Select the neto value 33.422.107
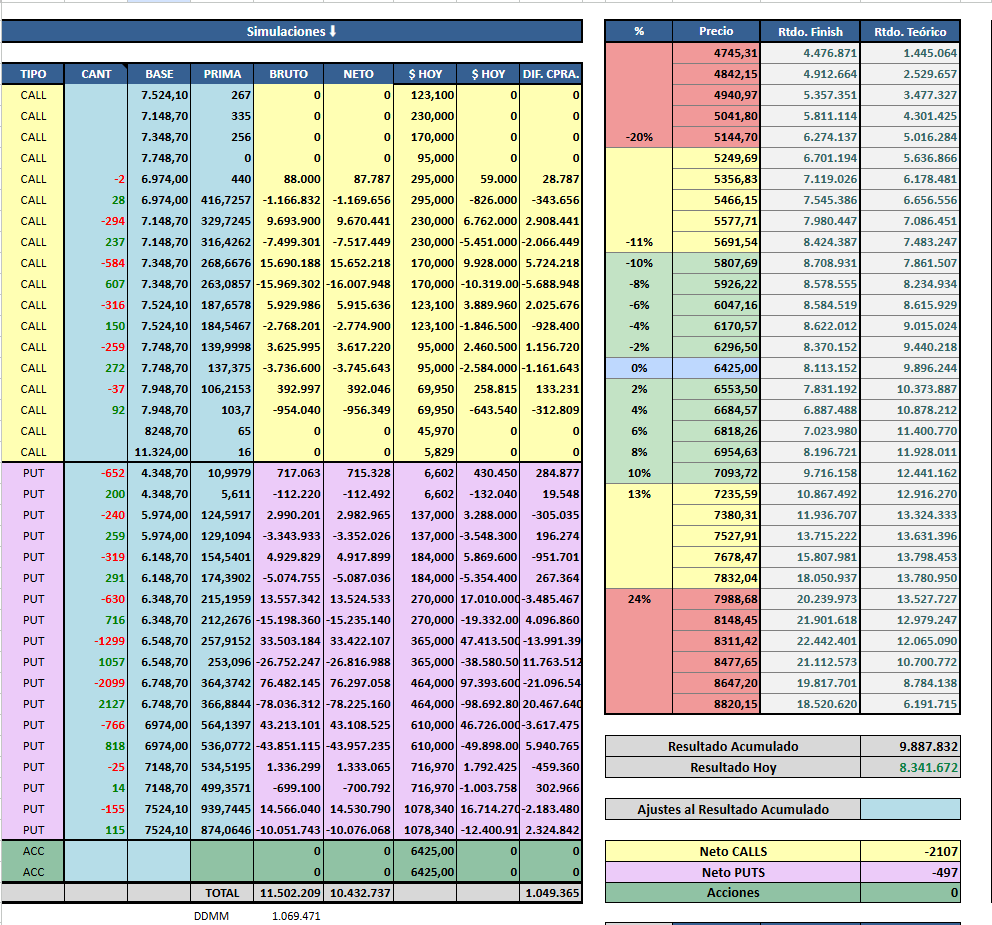Viewport: 992px width, 925px height. pos(359,641)
